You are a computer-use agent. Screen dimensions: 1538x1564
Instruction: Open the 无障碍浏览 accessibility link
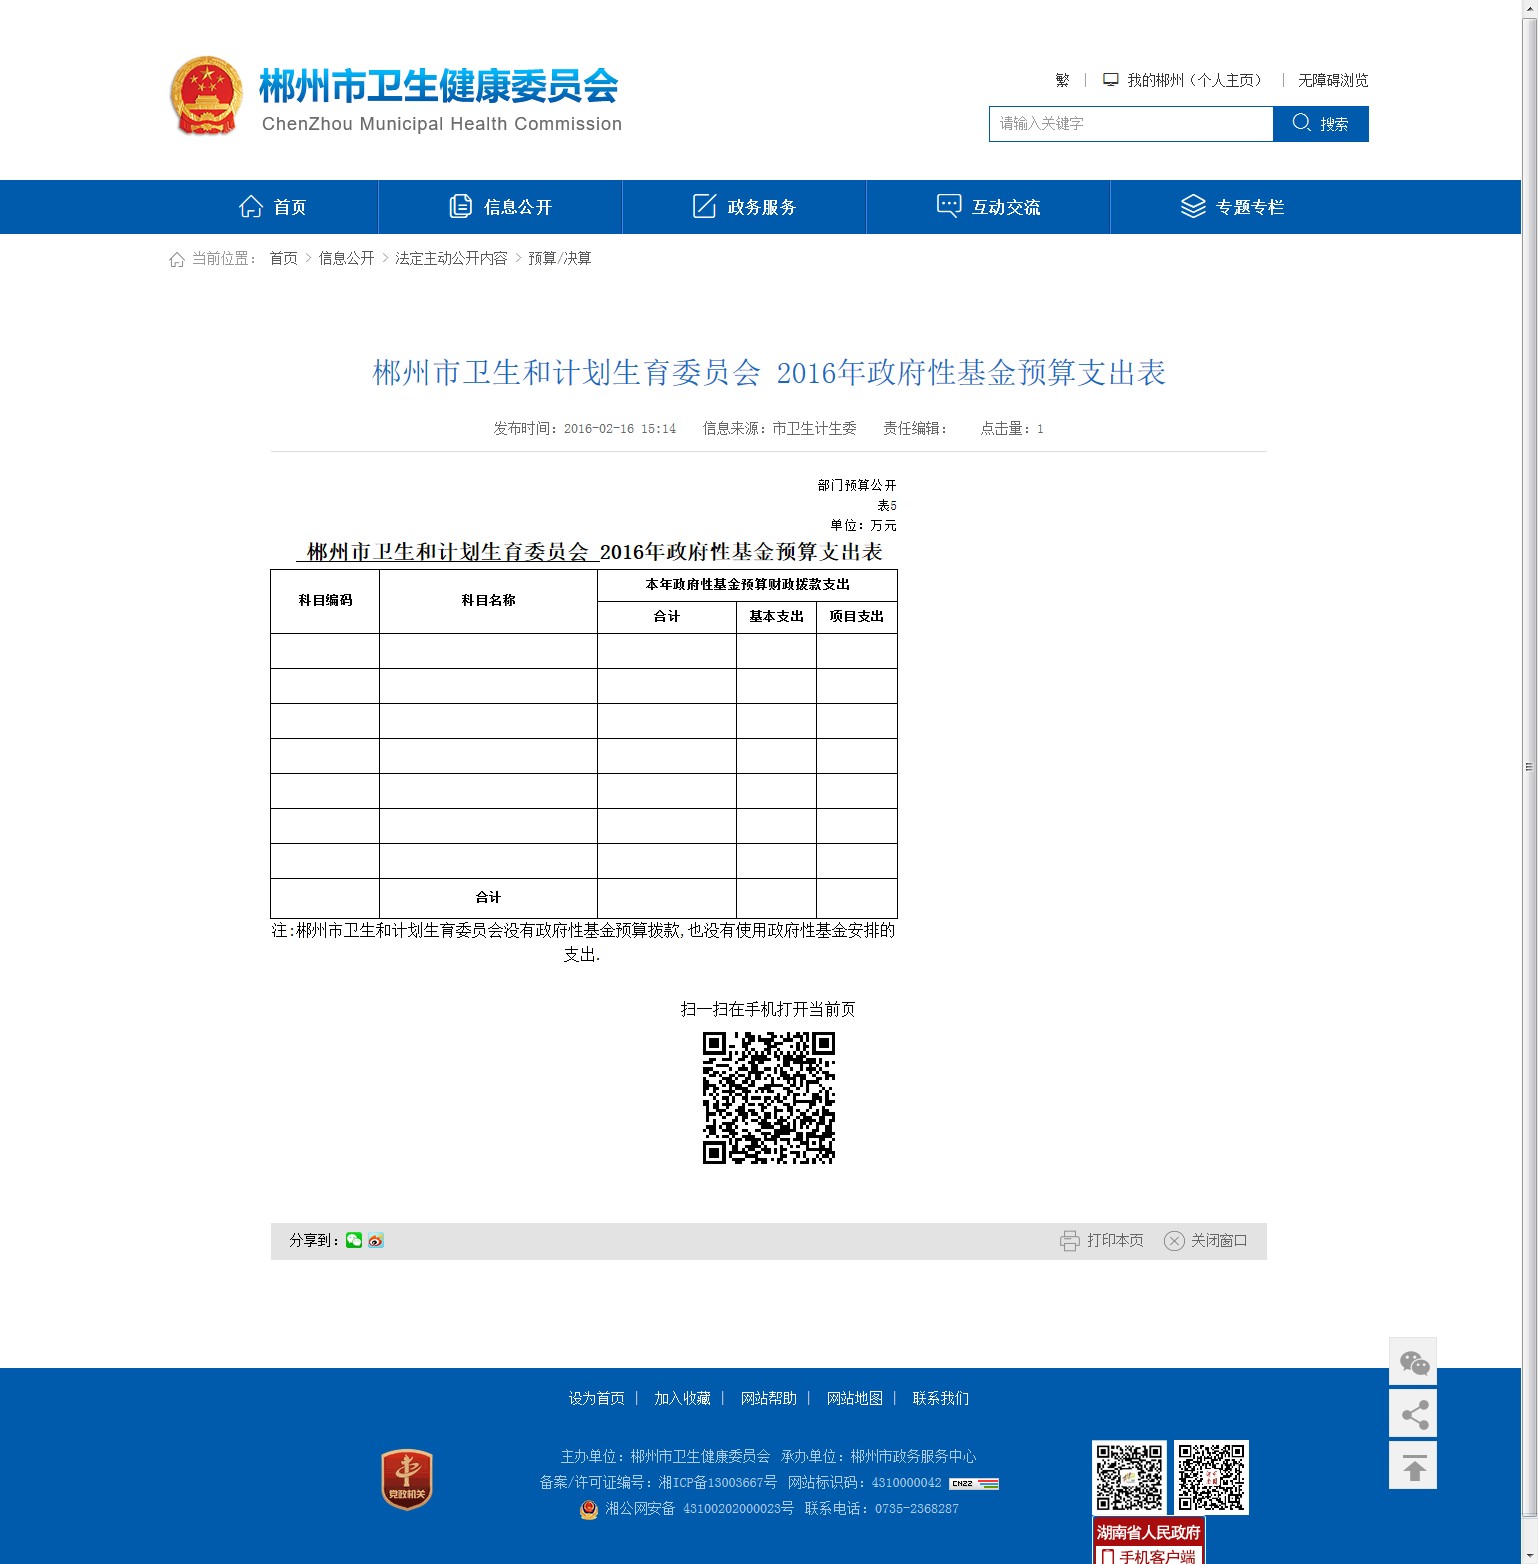click(1332, 80)
